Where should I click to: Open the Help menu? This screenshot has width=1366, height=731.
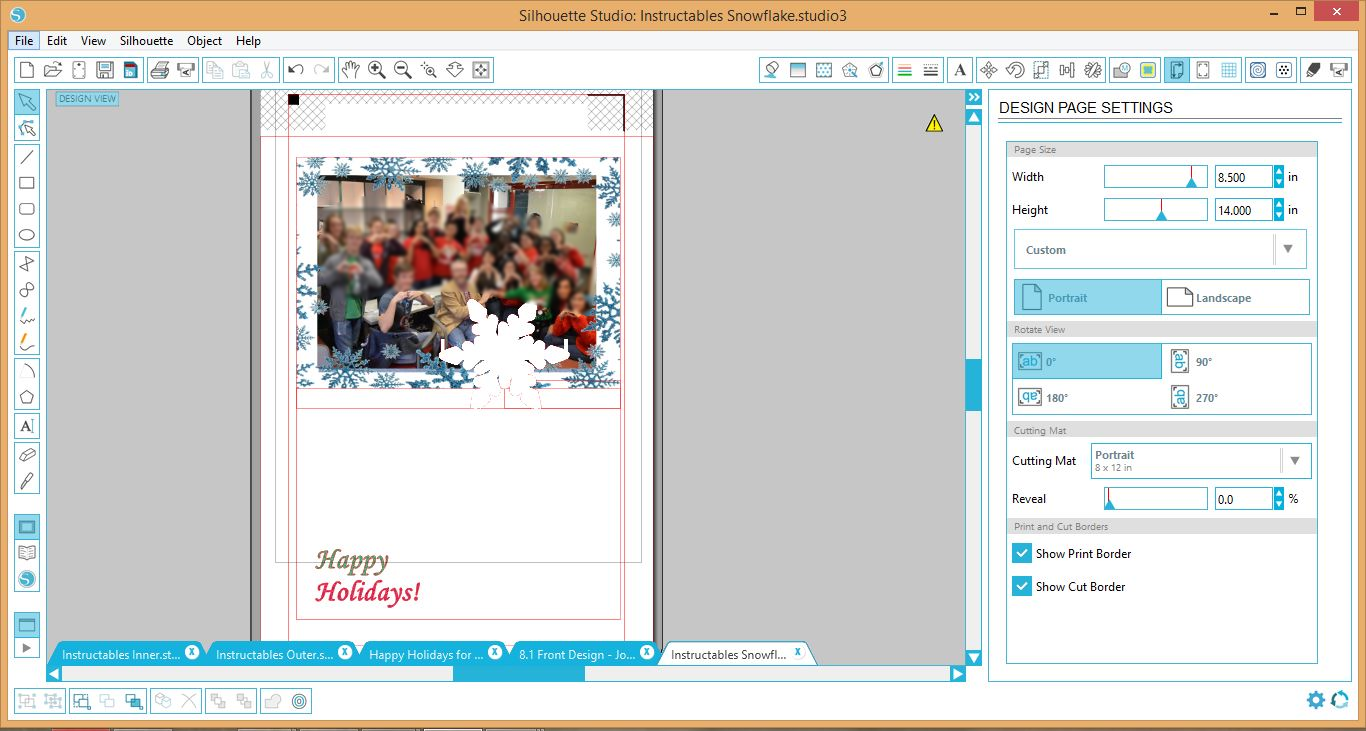(x=248, y=41)
